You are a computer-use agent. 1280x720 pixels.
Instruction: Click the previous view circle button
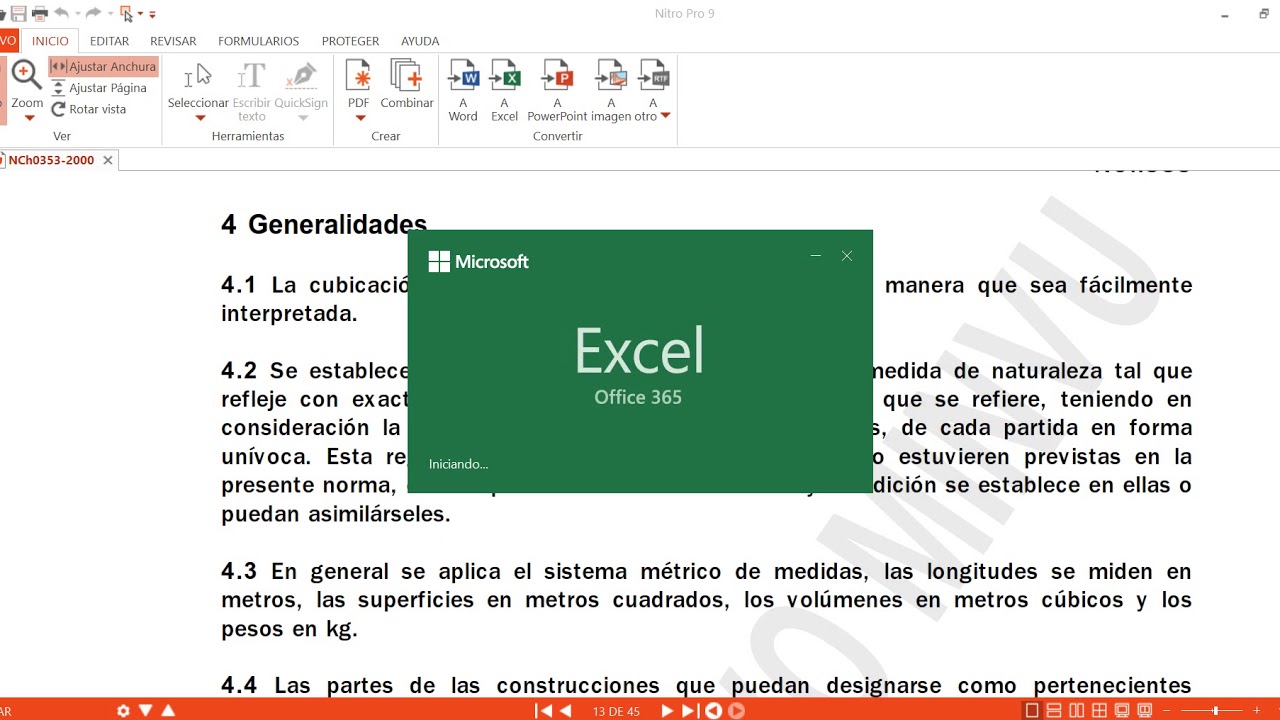(713, 711)
